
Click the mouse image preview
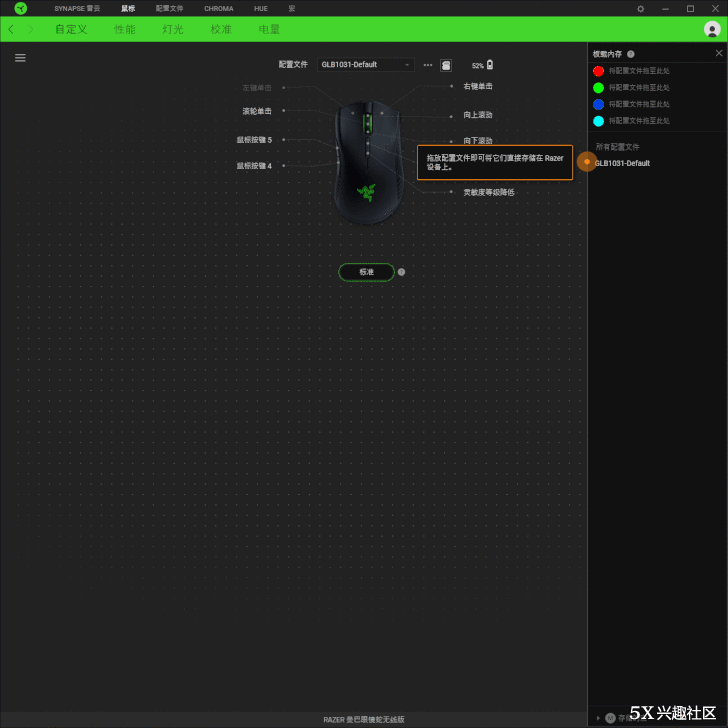367,162
